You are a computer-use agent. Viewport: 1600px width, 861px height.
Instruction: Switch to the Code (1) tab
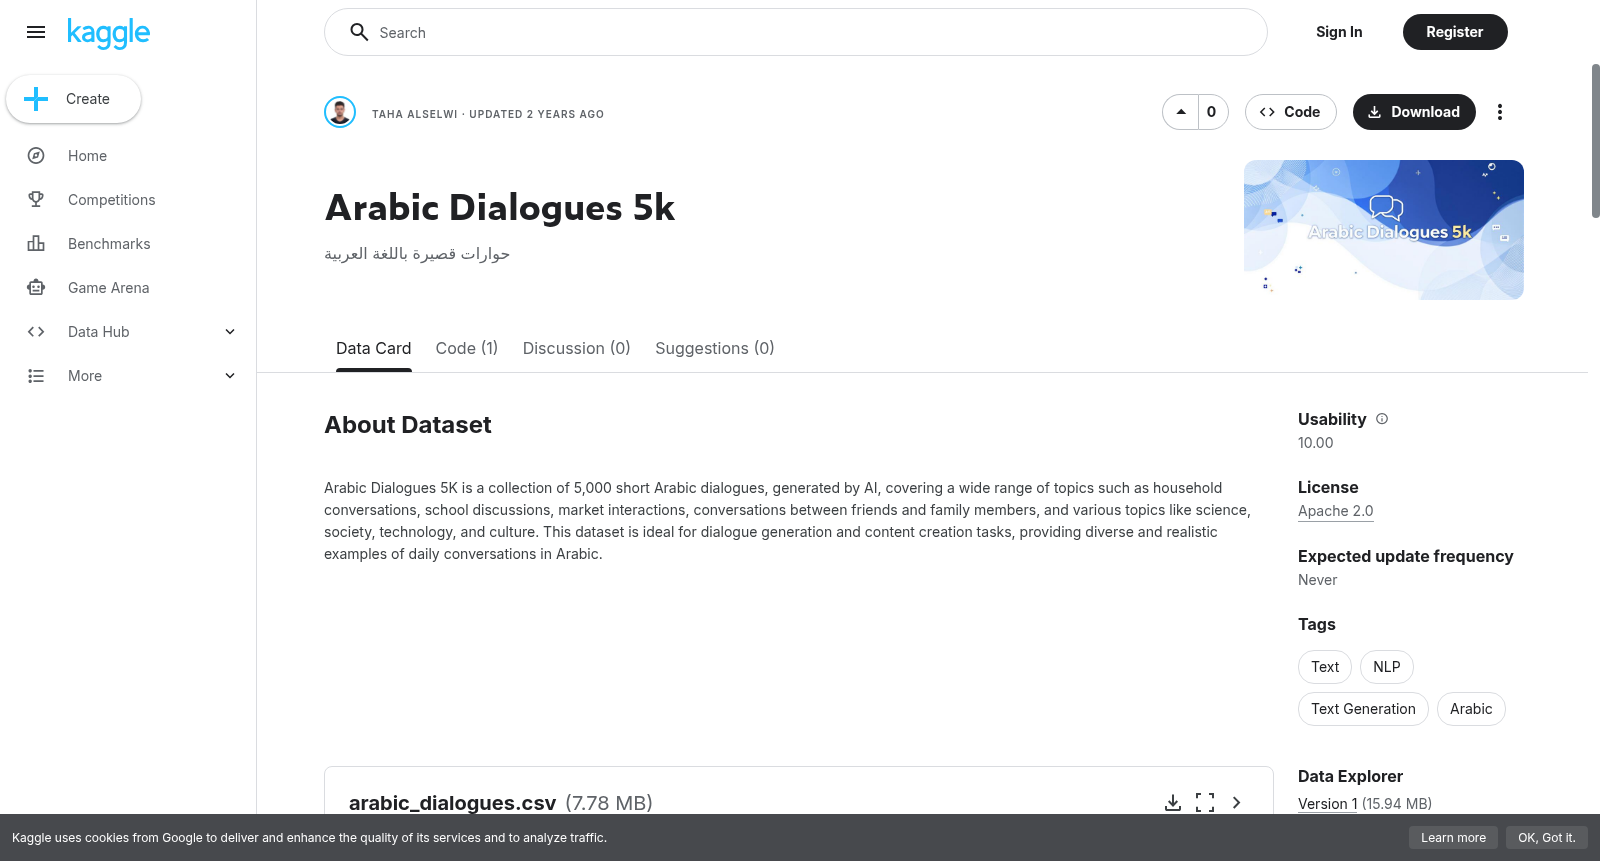coord(467,348)
